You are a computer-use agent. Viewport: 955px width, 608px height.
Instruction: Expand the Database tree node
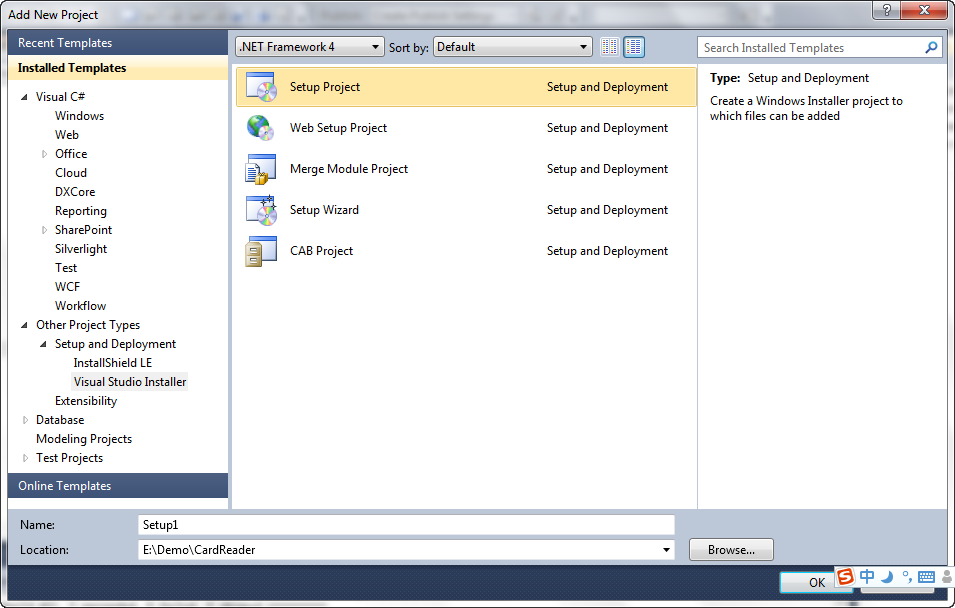(x=25, y=421)
